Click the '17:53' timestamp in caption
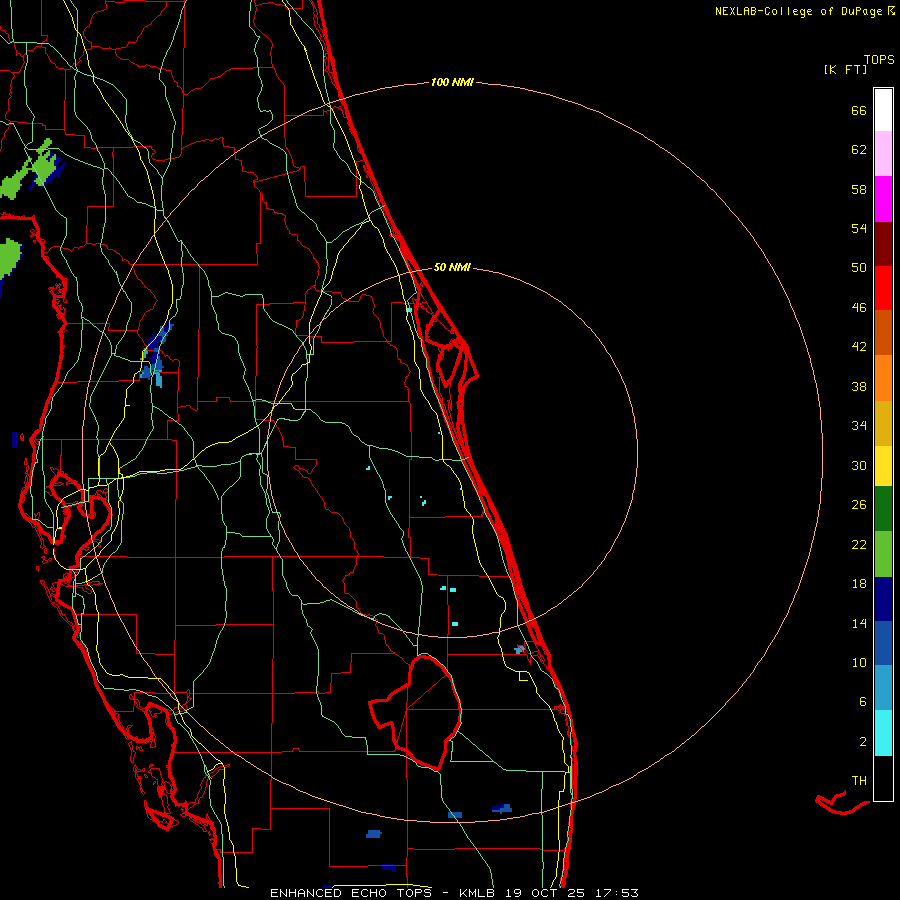 [617, 893]
